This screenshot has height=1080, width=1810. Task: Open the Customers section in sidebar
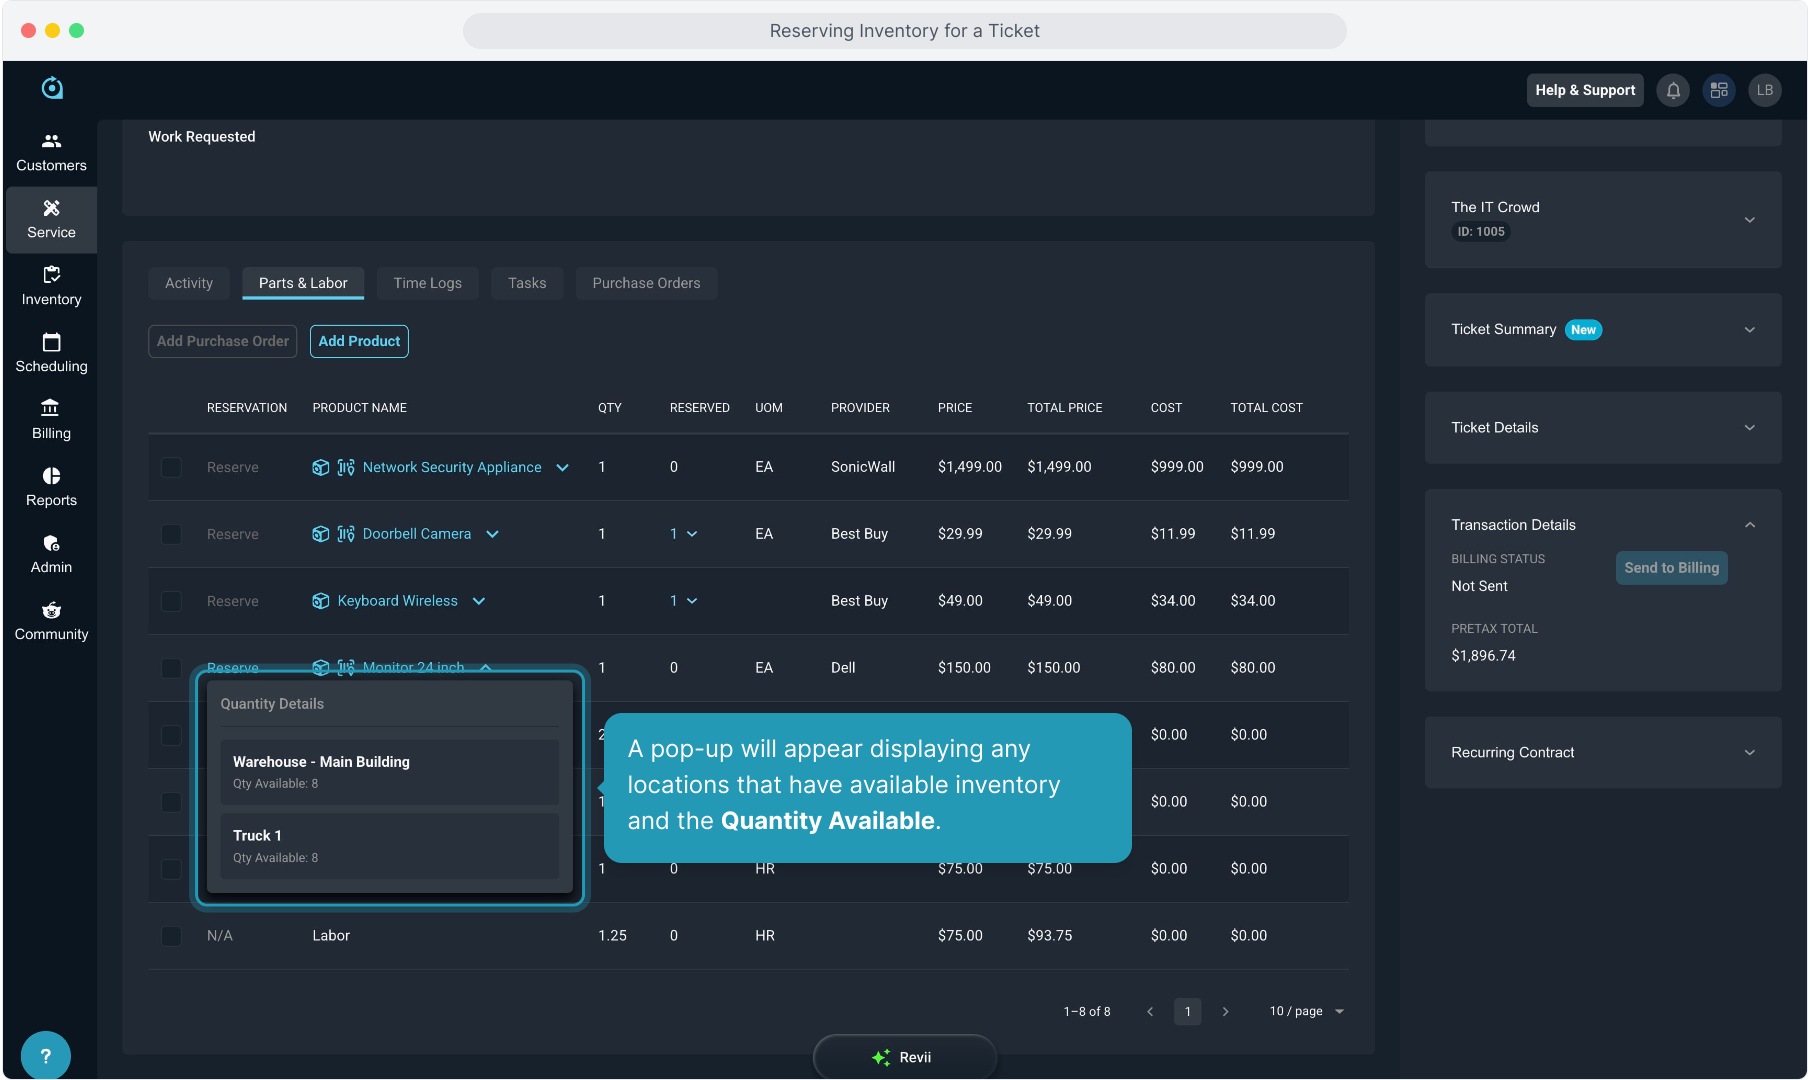click(51, 152)
